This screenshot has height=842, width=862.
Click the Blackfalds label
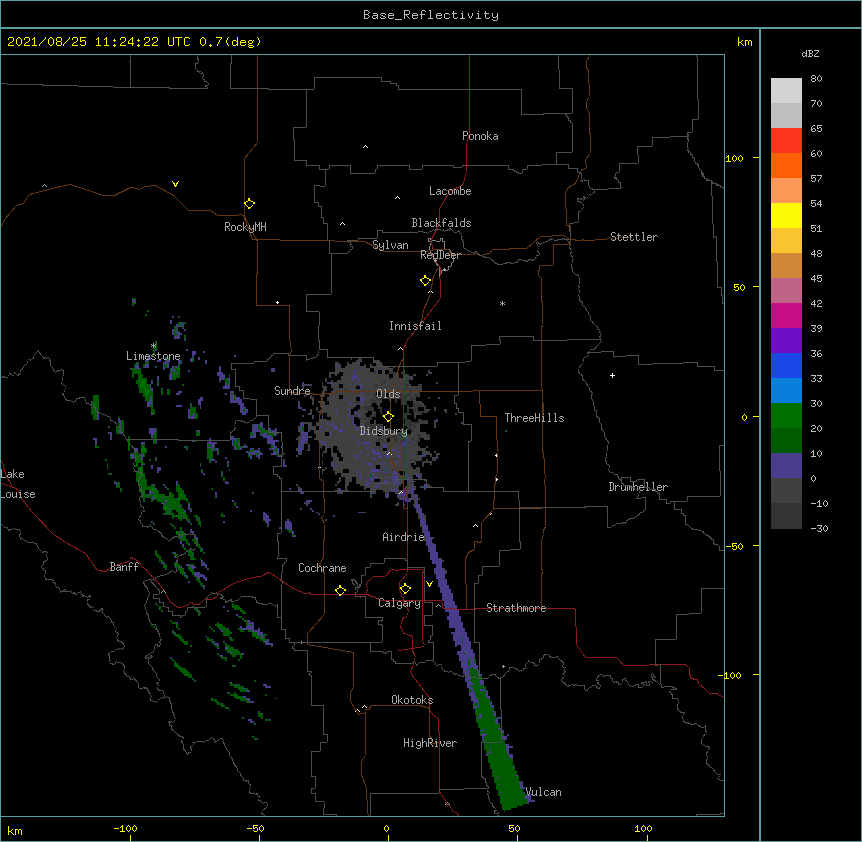441,223
